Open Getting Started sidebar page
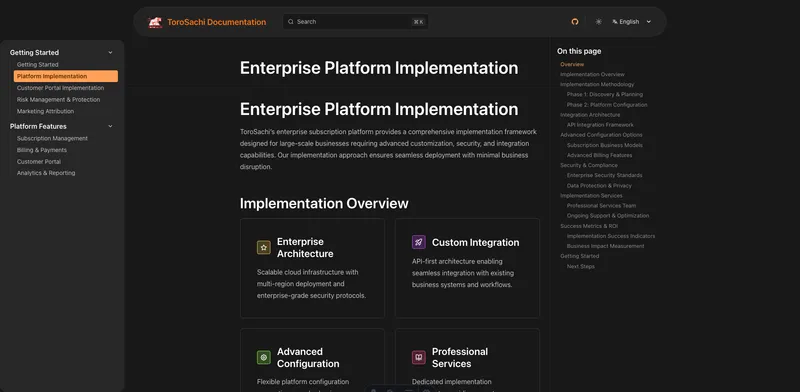This screenshot has width=800, height=392. click(x=38, y=65)
